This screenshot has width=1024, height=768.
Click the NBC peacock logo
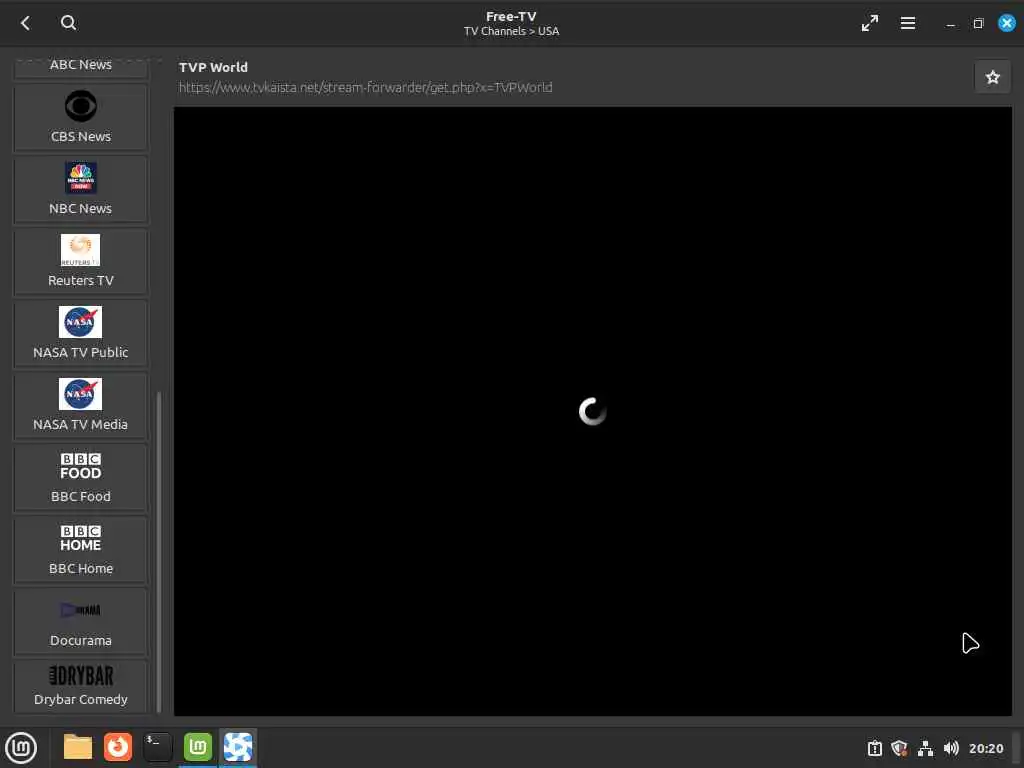[x=80, y=178]
